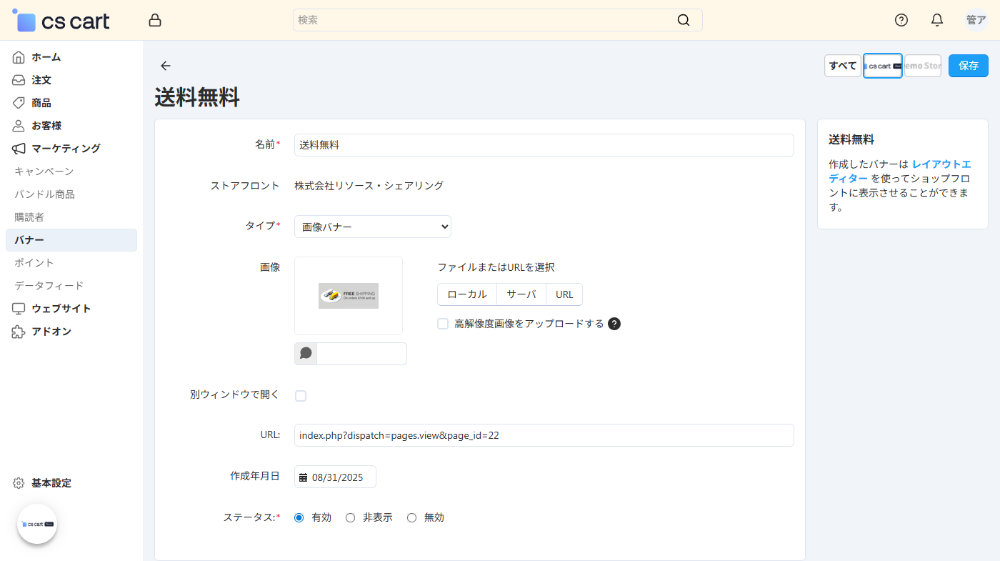The image size is (1000, 561).
Task: Select the 無効 status radio button
Action: click(412, 518)
